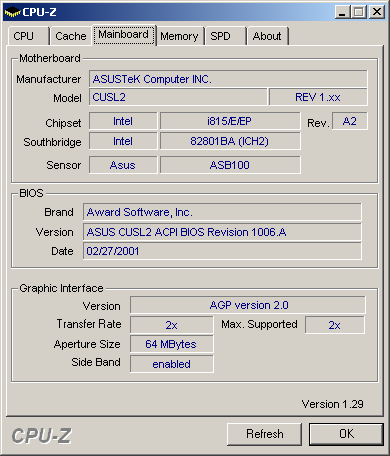Click the Asus sensor vendor field
Viewport: 390px width, 456px height.
coord(123,165)
